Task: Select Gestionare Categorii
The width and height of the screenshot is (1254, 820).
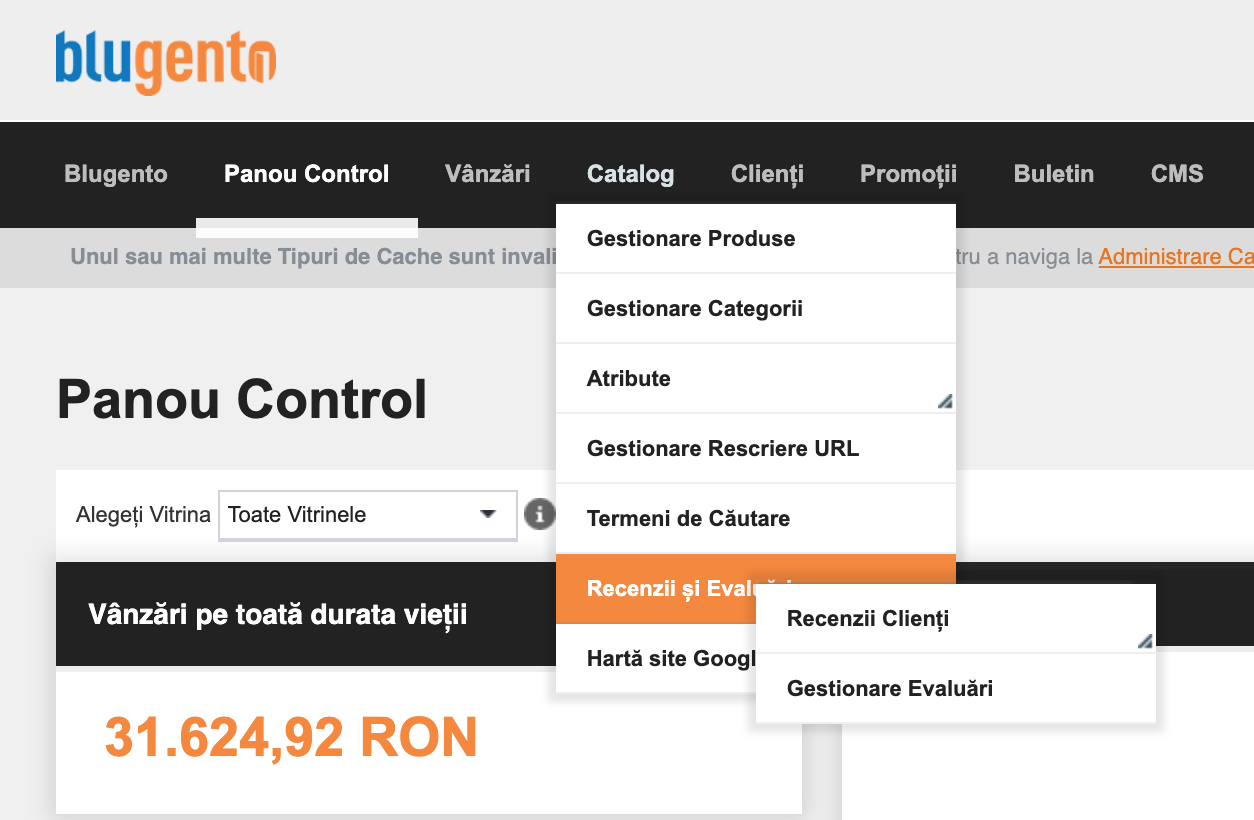Action: click(x=756, y=308)
